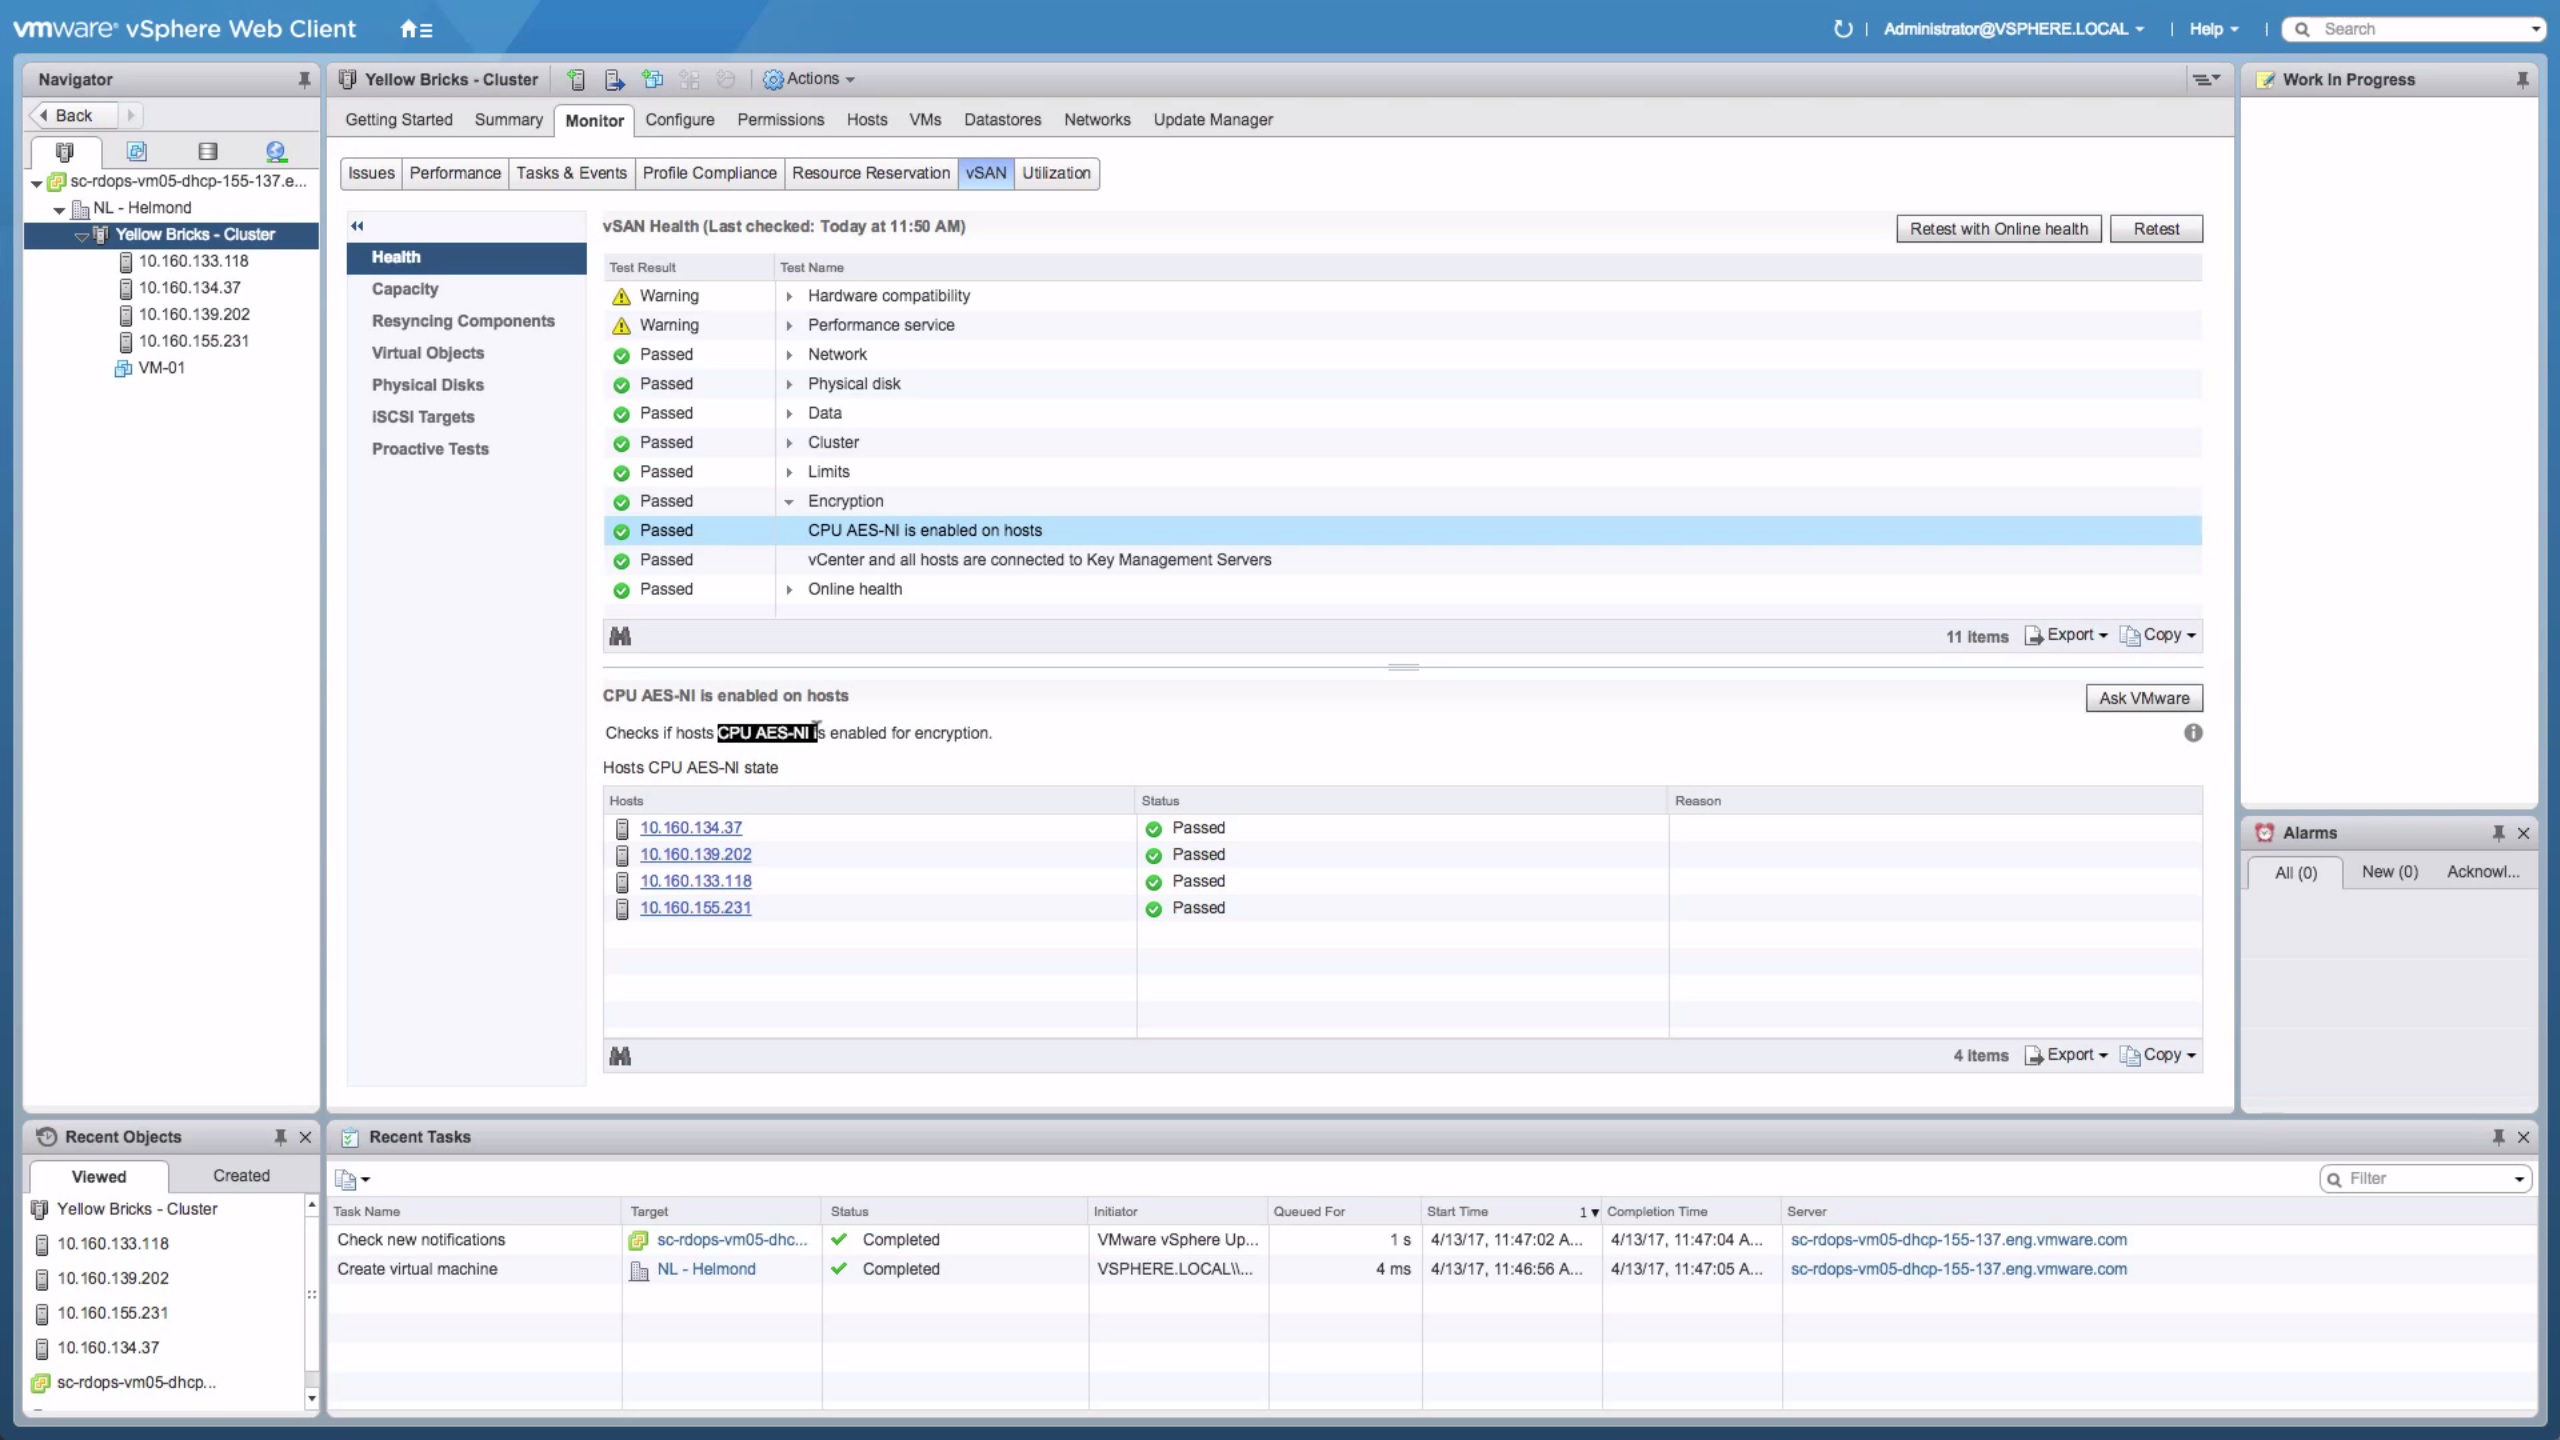Expand the Online health test group
The image size is (2560, 1440).
coord(789,590)
